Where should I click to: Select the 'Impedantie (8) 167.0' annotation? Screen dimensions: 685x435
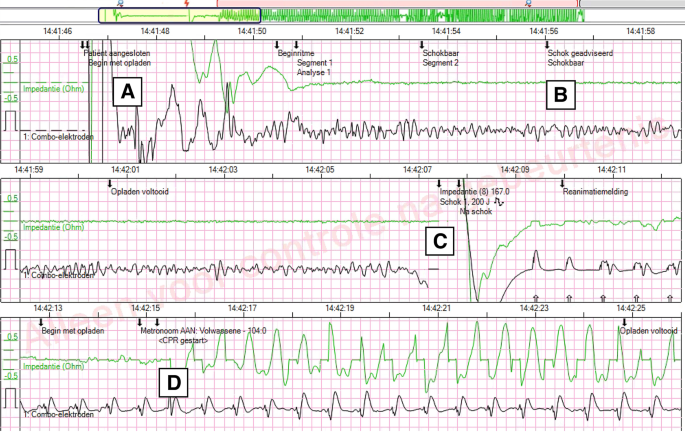(474, 192)
